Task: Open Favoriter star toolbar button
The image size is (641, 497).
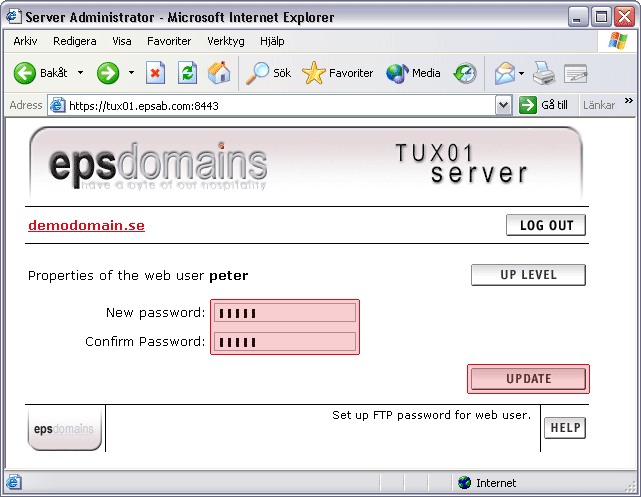Action: [337, 73]
